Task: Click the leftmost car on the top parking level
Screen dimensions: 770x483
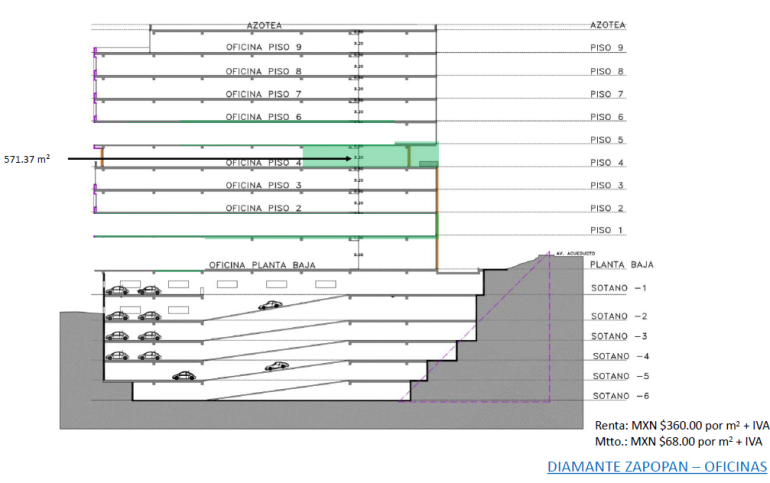Action: click(x=119, y=290)
